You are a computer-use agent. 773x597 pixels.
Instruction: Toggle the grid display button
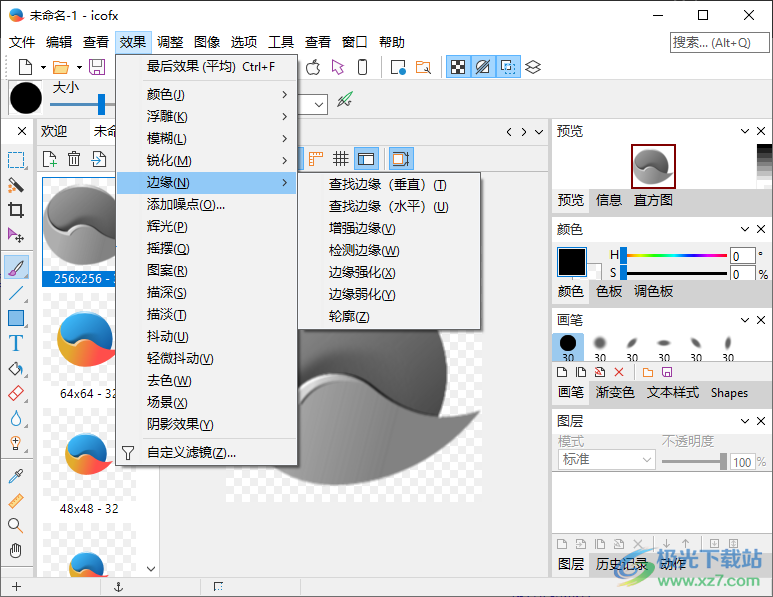click(341, 159)
